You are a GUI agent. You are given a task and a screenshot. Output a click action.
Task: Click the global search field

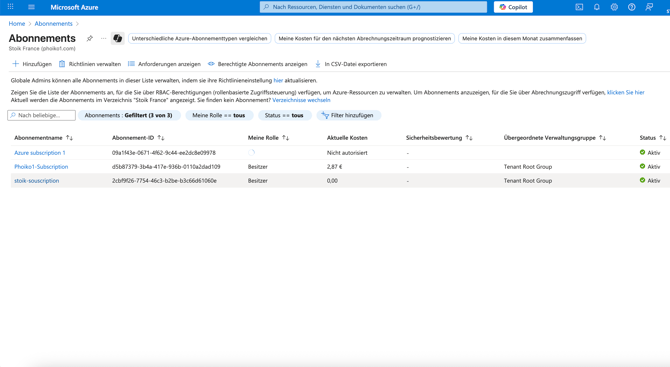[x=373, y=7]
